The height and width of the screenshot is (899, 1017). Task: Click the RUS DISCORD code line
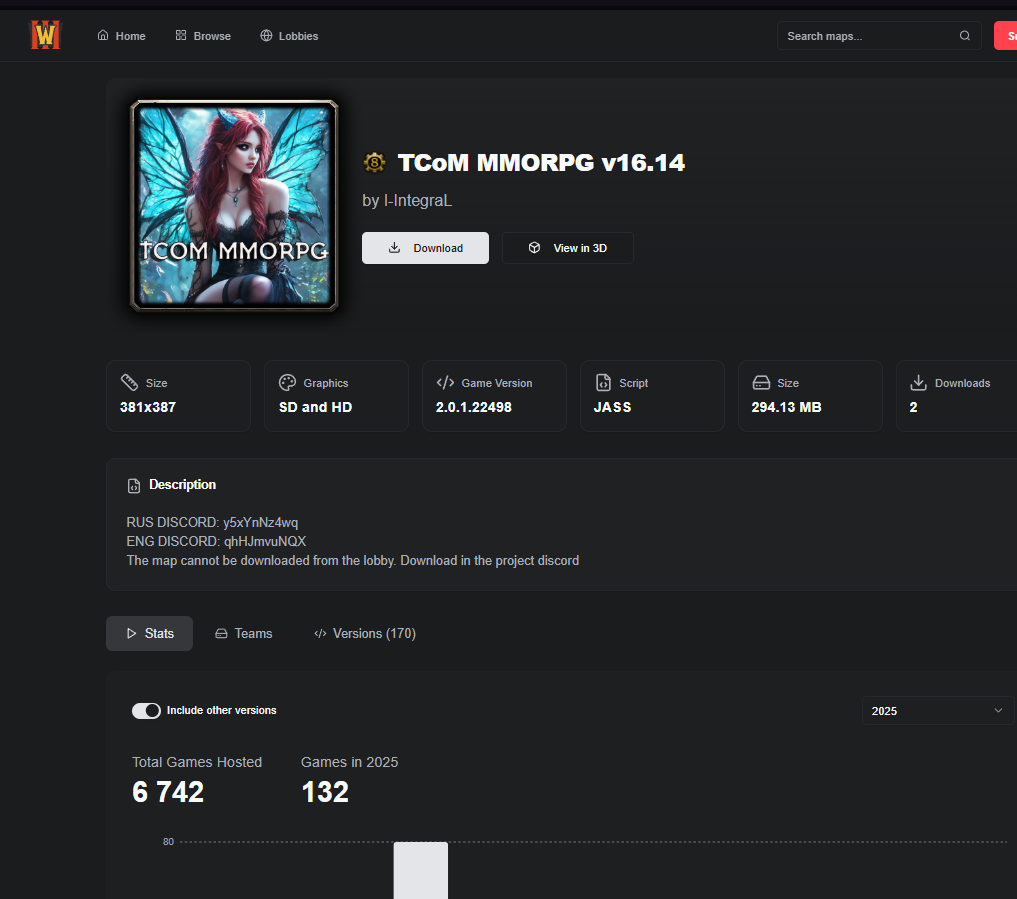[x=212, y=522]
